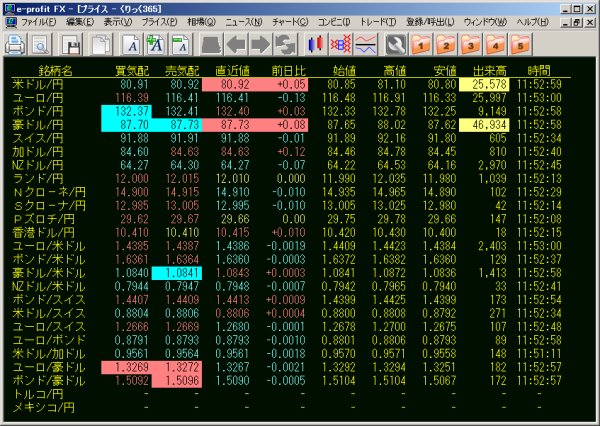Image resolution: width=600 pixels, height=426 pixels.
Task: Click the cyan bid cell 132.37
Action: (126, 111)
